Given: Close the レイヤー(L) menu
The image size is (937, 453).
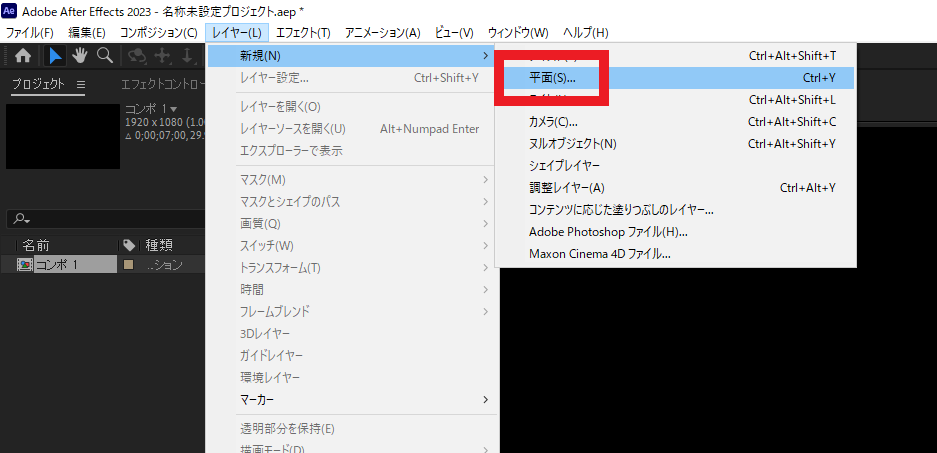Looking at the screenshot, I should coord(237,32).
